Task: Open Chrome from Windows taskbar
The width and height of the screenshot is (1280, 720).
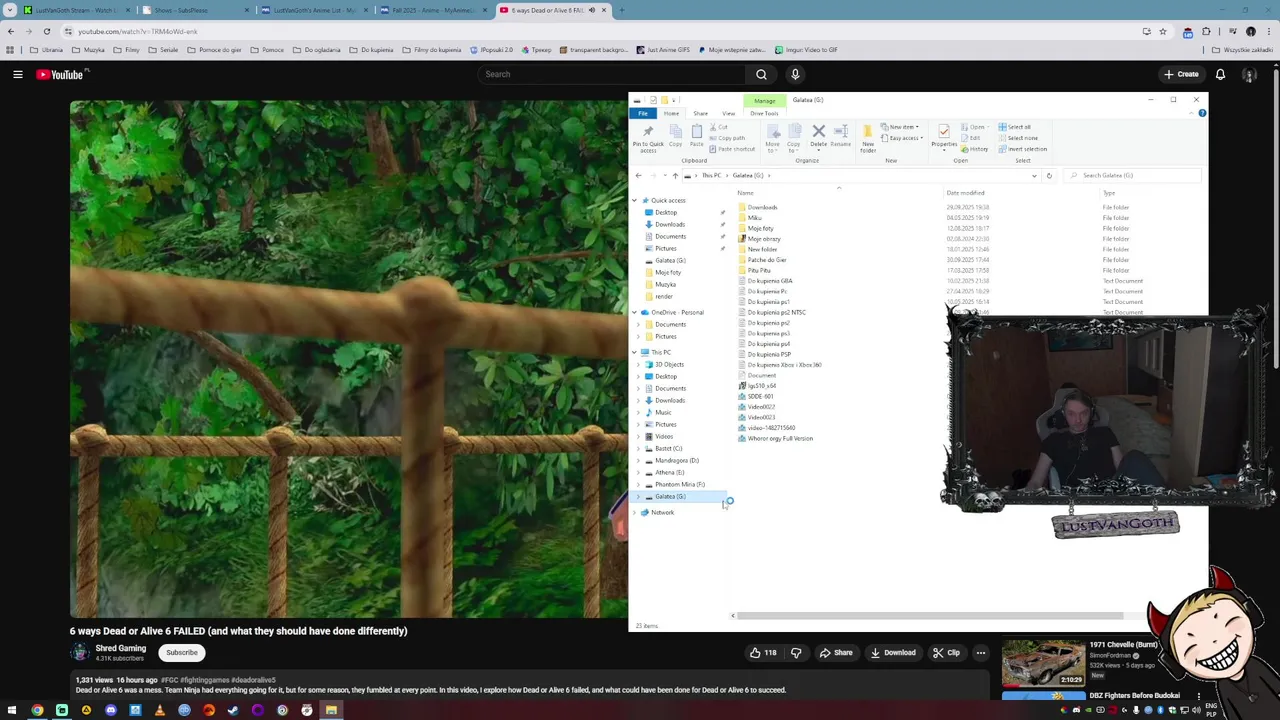Action: click(x=37, y=710)
